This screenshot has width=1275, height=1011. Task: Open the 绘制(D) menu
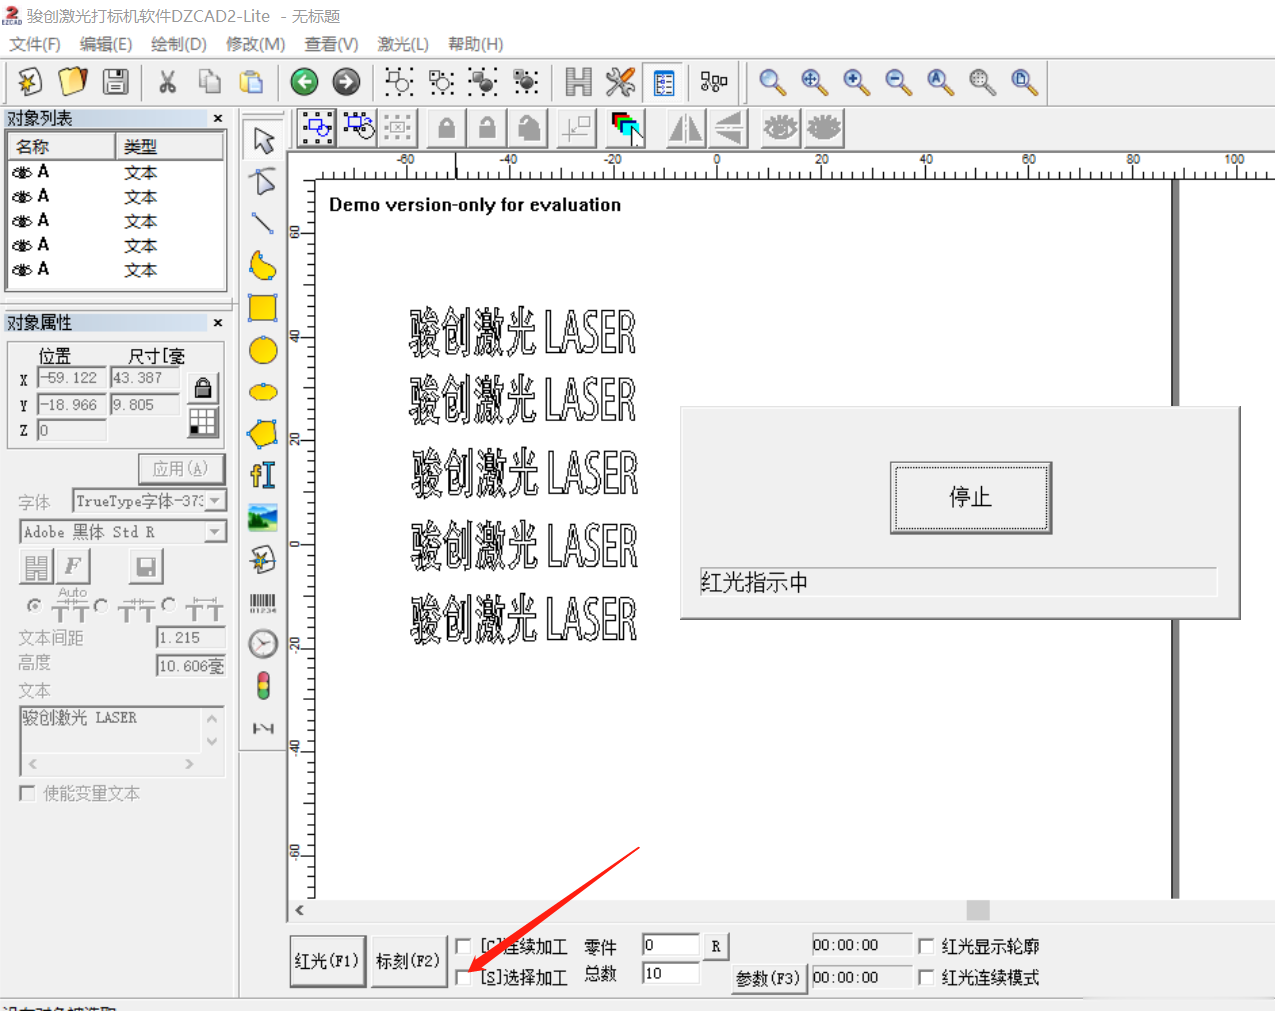click(x=179, y=44)
